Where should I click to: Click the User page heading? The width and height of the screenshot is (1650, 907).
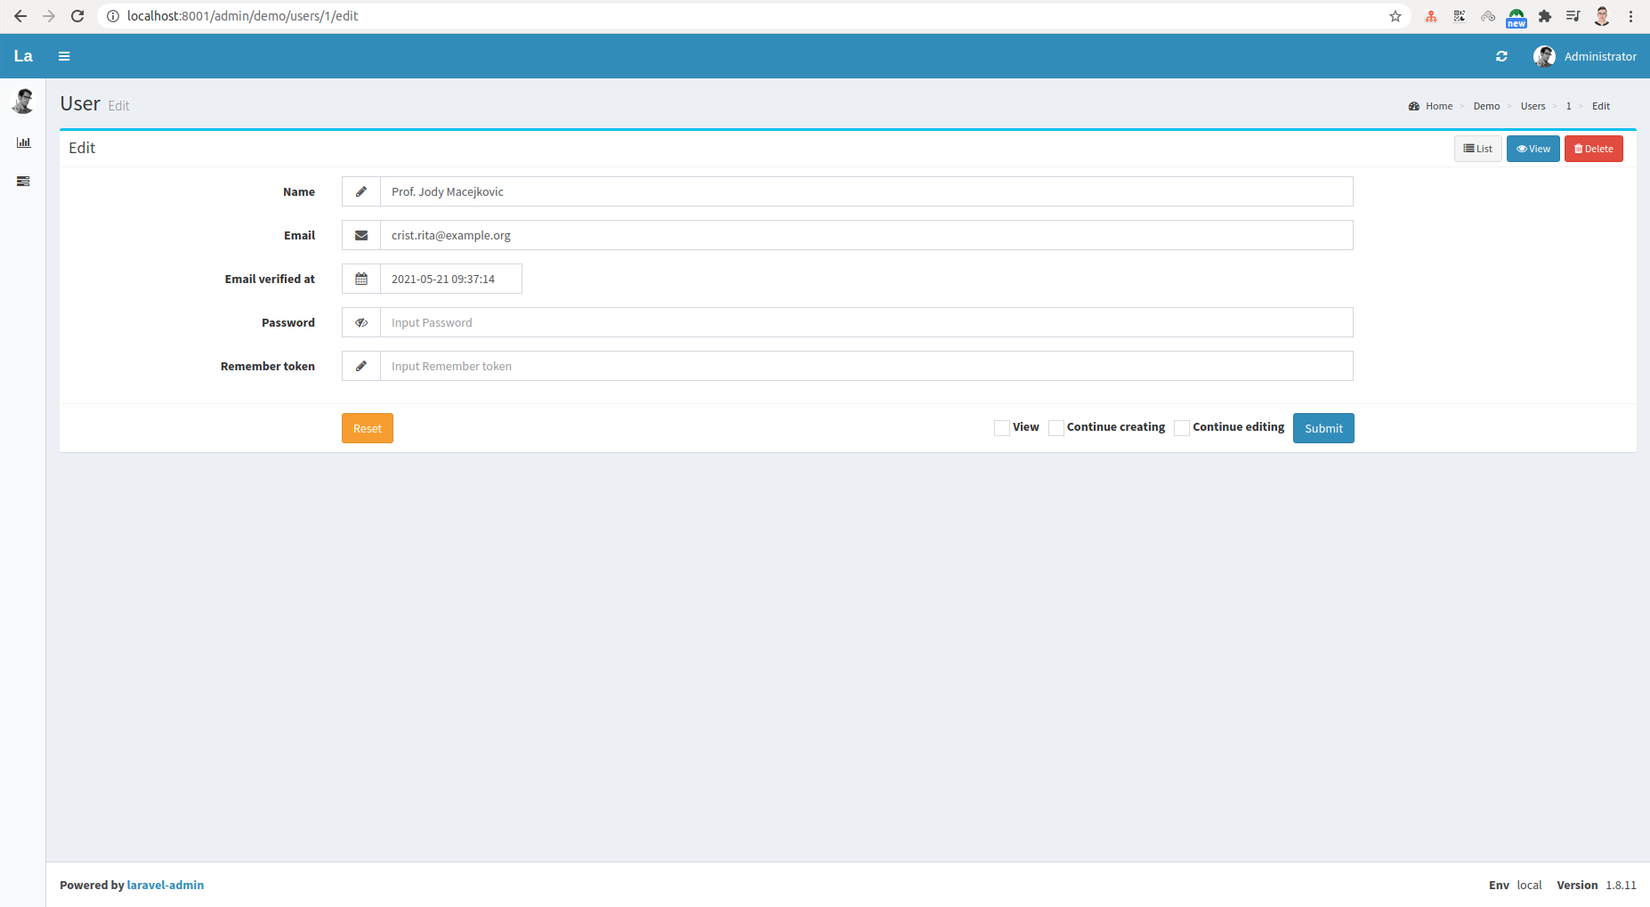coord(80,103)
